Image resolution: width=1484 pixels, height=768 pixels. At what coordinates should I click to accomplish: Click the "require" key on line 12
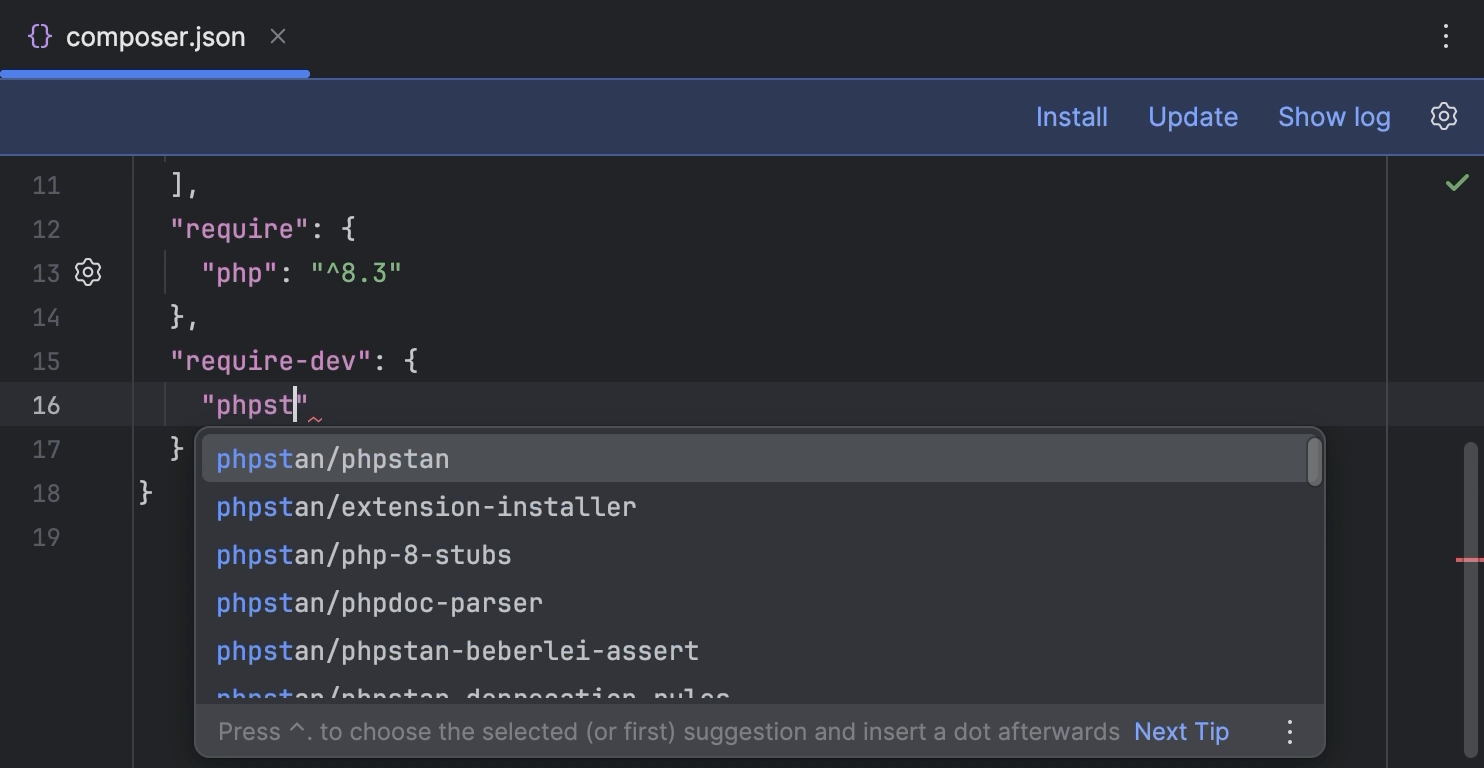point(240,229)
